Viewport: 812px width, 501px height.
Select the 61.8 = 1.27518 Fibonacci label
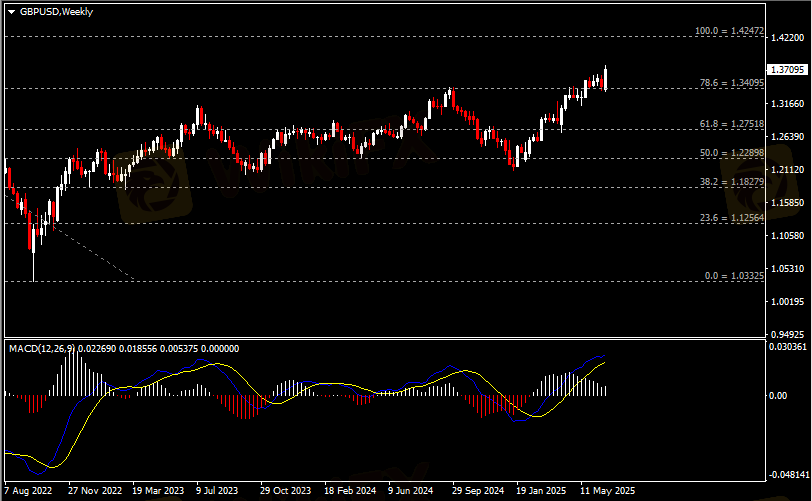[x=732, y=124]
